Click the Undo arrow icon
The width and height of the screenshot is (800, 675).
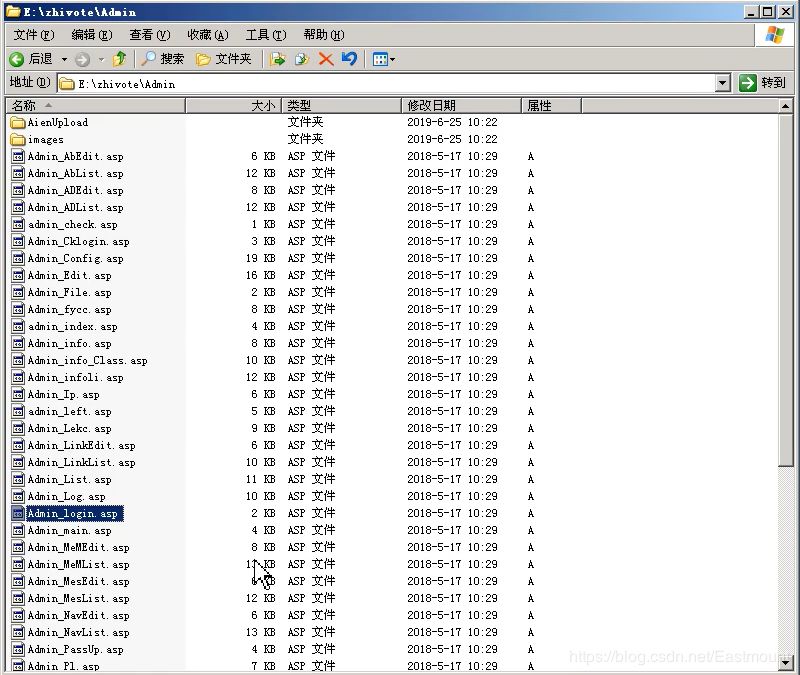point(349,59)
